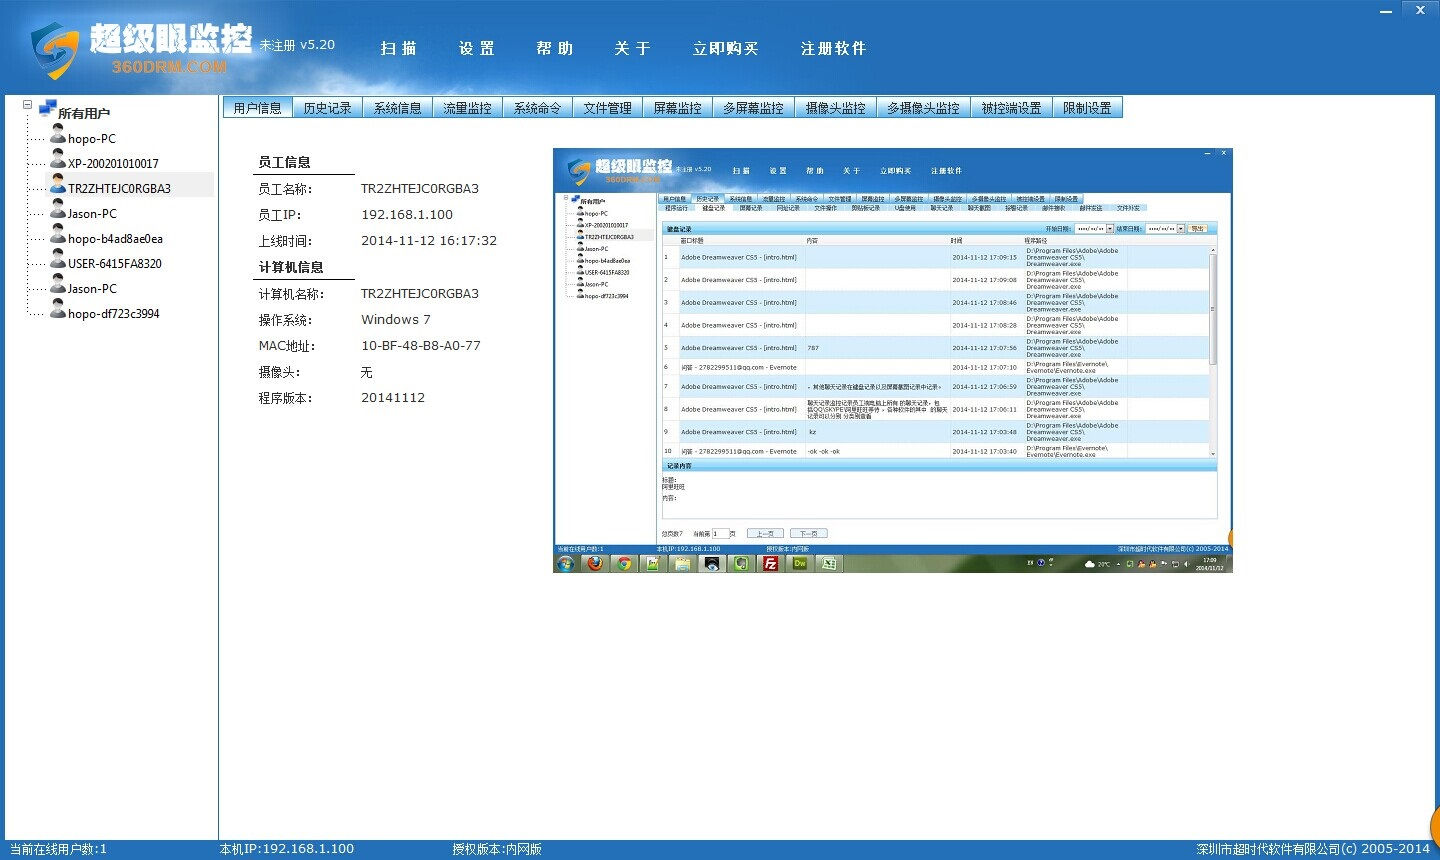Click the 超级眼监控 shield logo
Image resolution: width=1440 pixels, height=860 pixels.
(54, 50)
